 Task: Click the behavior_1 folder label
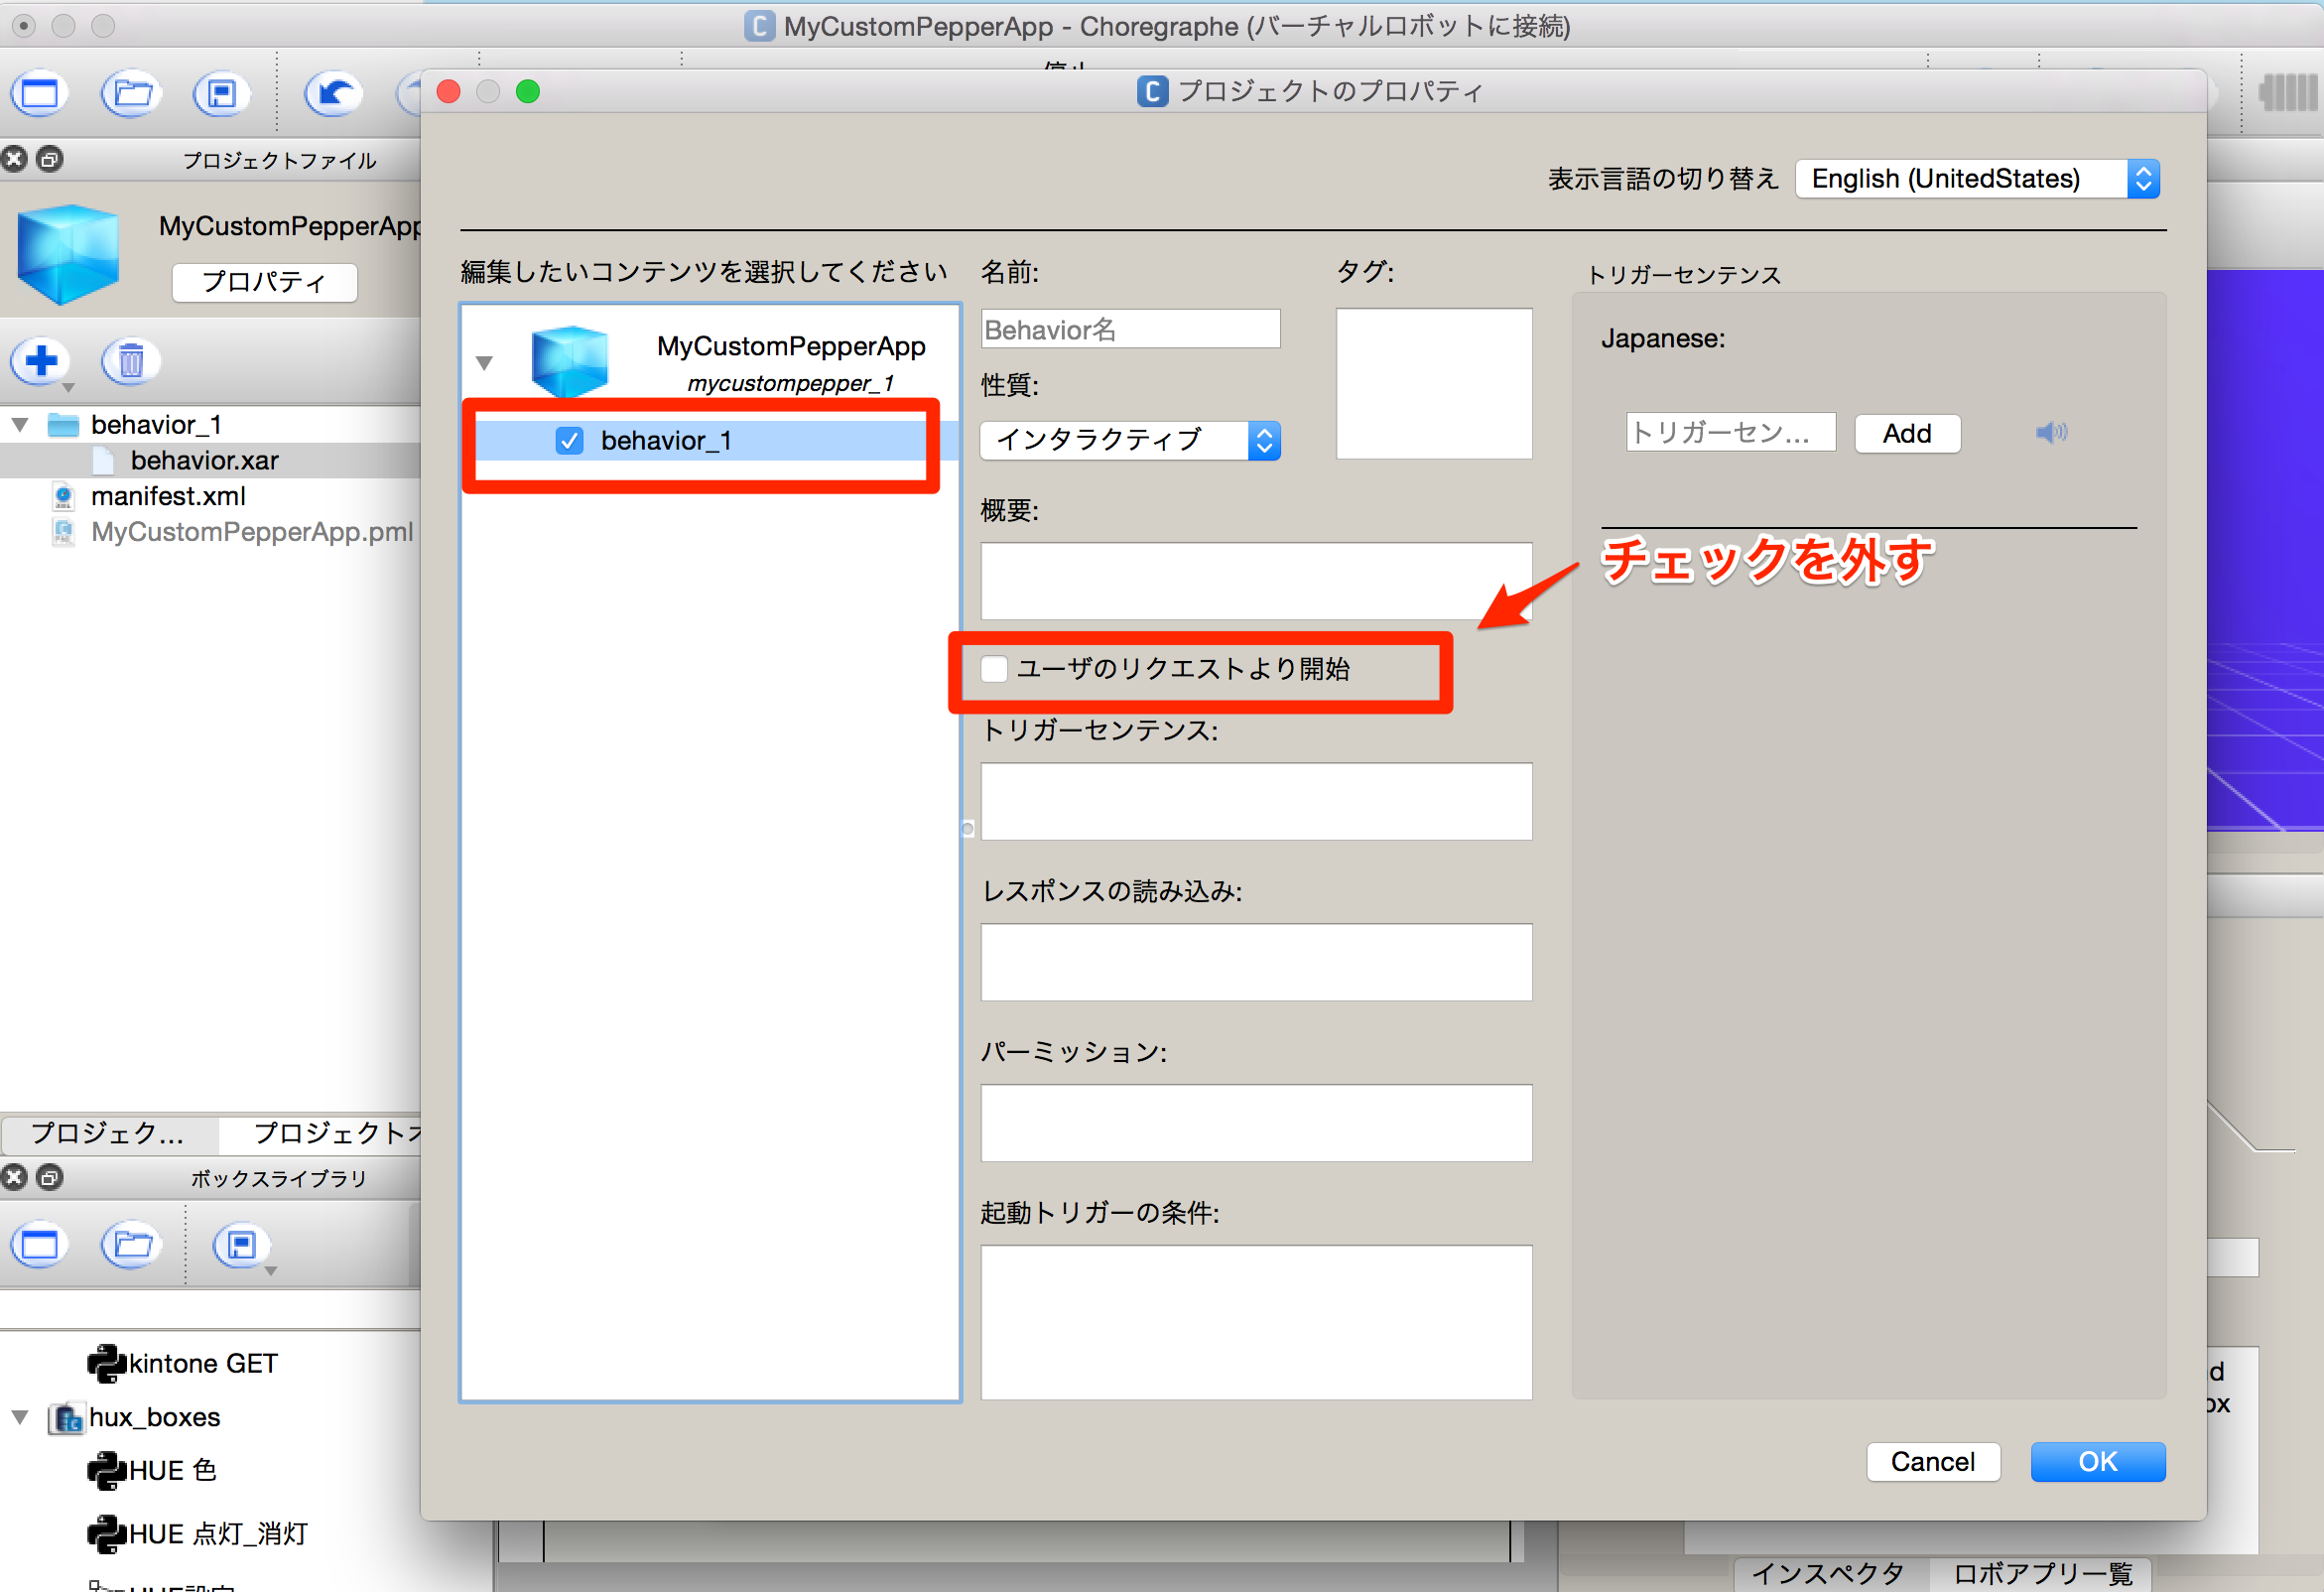156,425
